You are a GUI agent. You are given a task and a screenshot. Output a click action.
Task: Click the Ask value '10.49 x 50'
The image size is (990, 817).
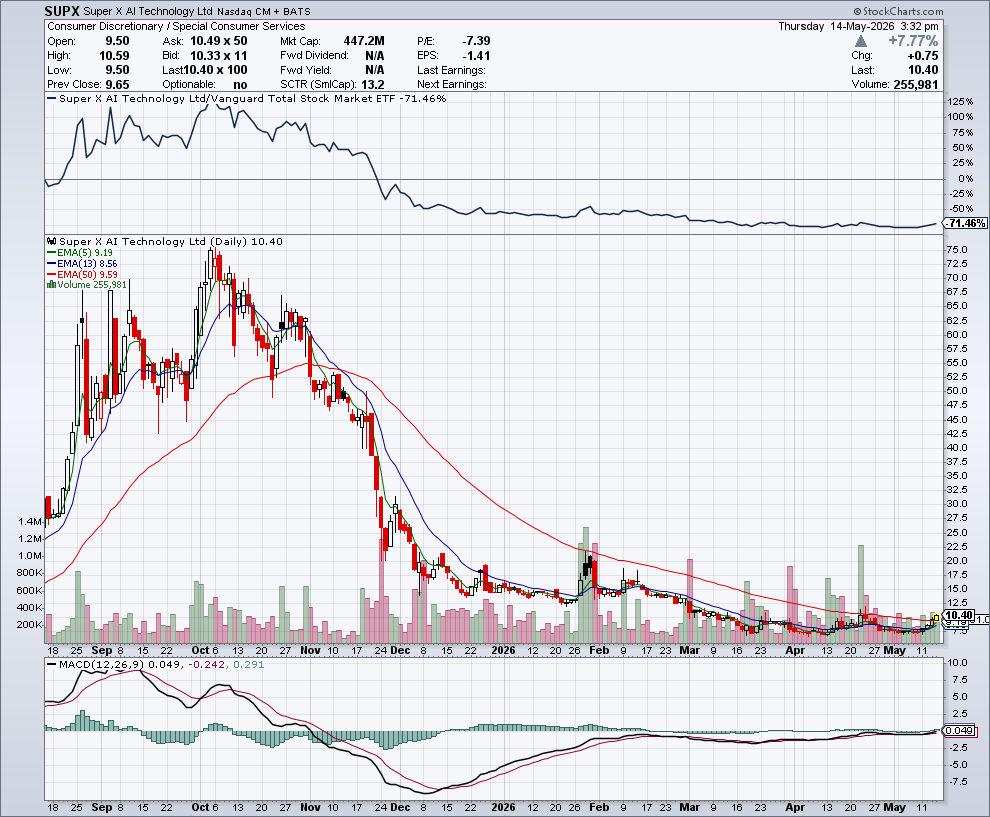click(218, 41)
